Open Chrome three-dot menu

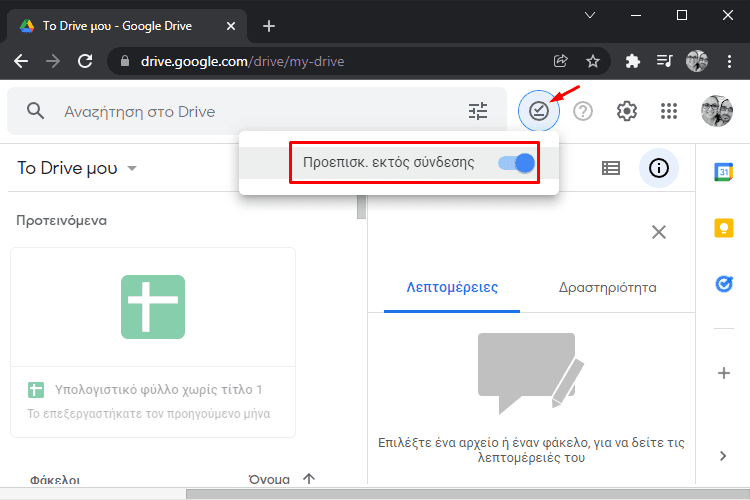tap(729, 61)
